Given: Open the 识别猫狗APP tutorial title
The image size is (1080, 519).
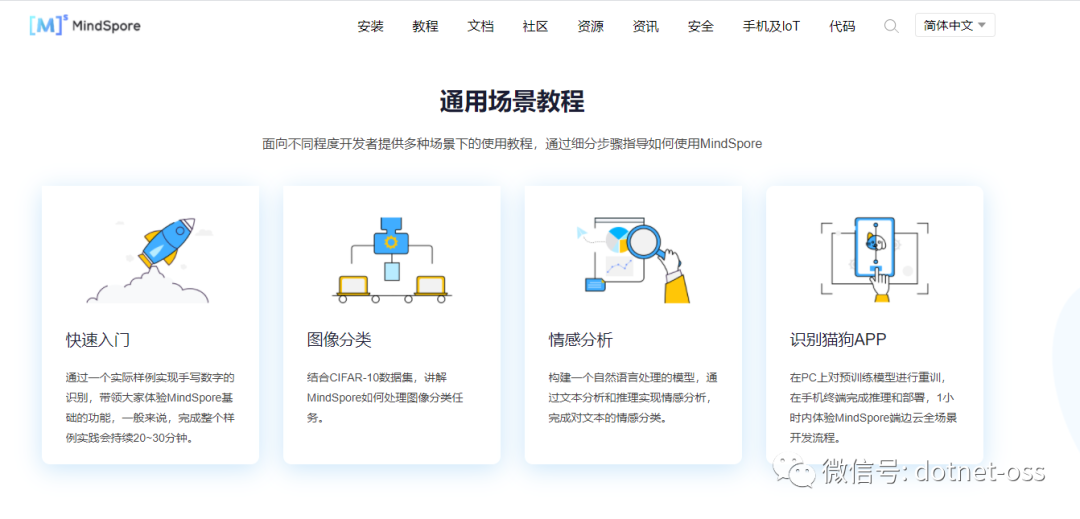Looking at the screenshot, I should [x=838, y=340].
